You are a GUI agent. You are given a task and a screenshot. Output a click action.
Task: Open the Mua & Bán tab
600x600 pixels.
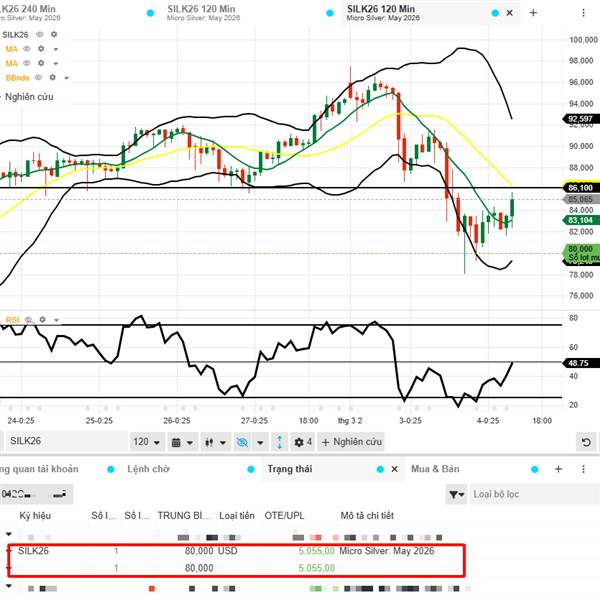click(x=435, y=468)
